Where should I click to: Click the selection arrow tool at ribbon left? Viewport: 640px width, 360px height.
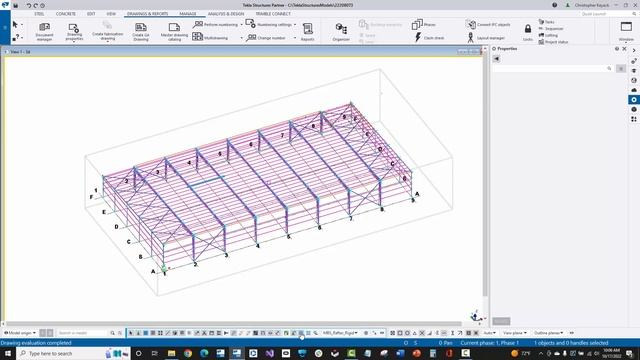15,24
